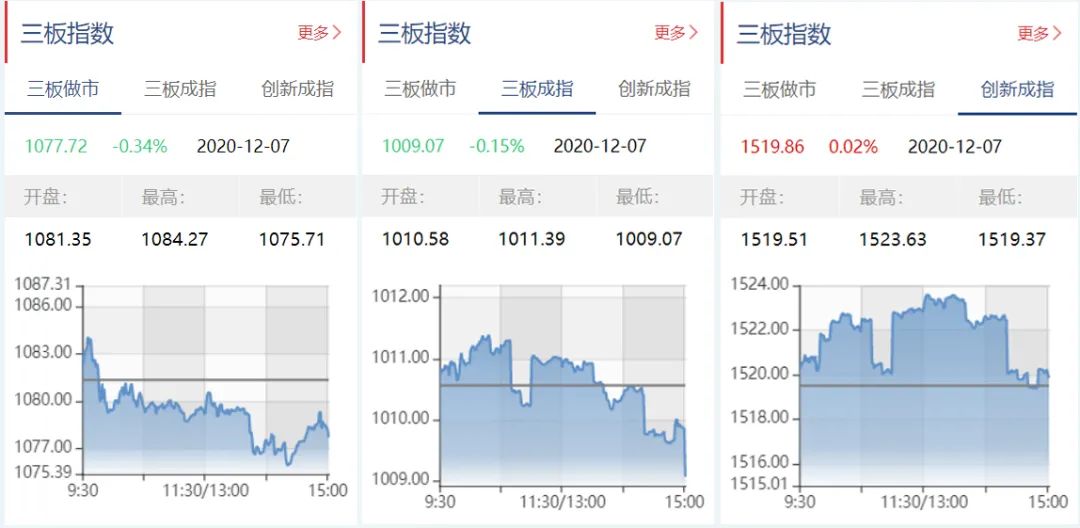The width and height of the screenshot is (1080, 528).
Task: Switch the left panel to the 创新成指 tab
Action: click(297, 89)
